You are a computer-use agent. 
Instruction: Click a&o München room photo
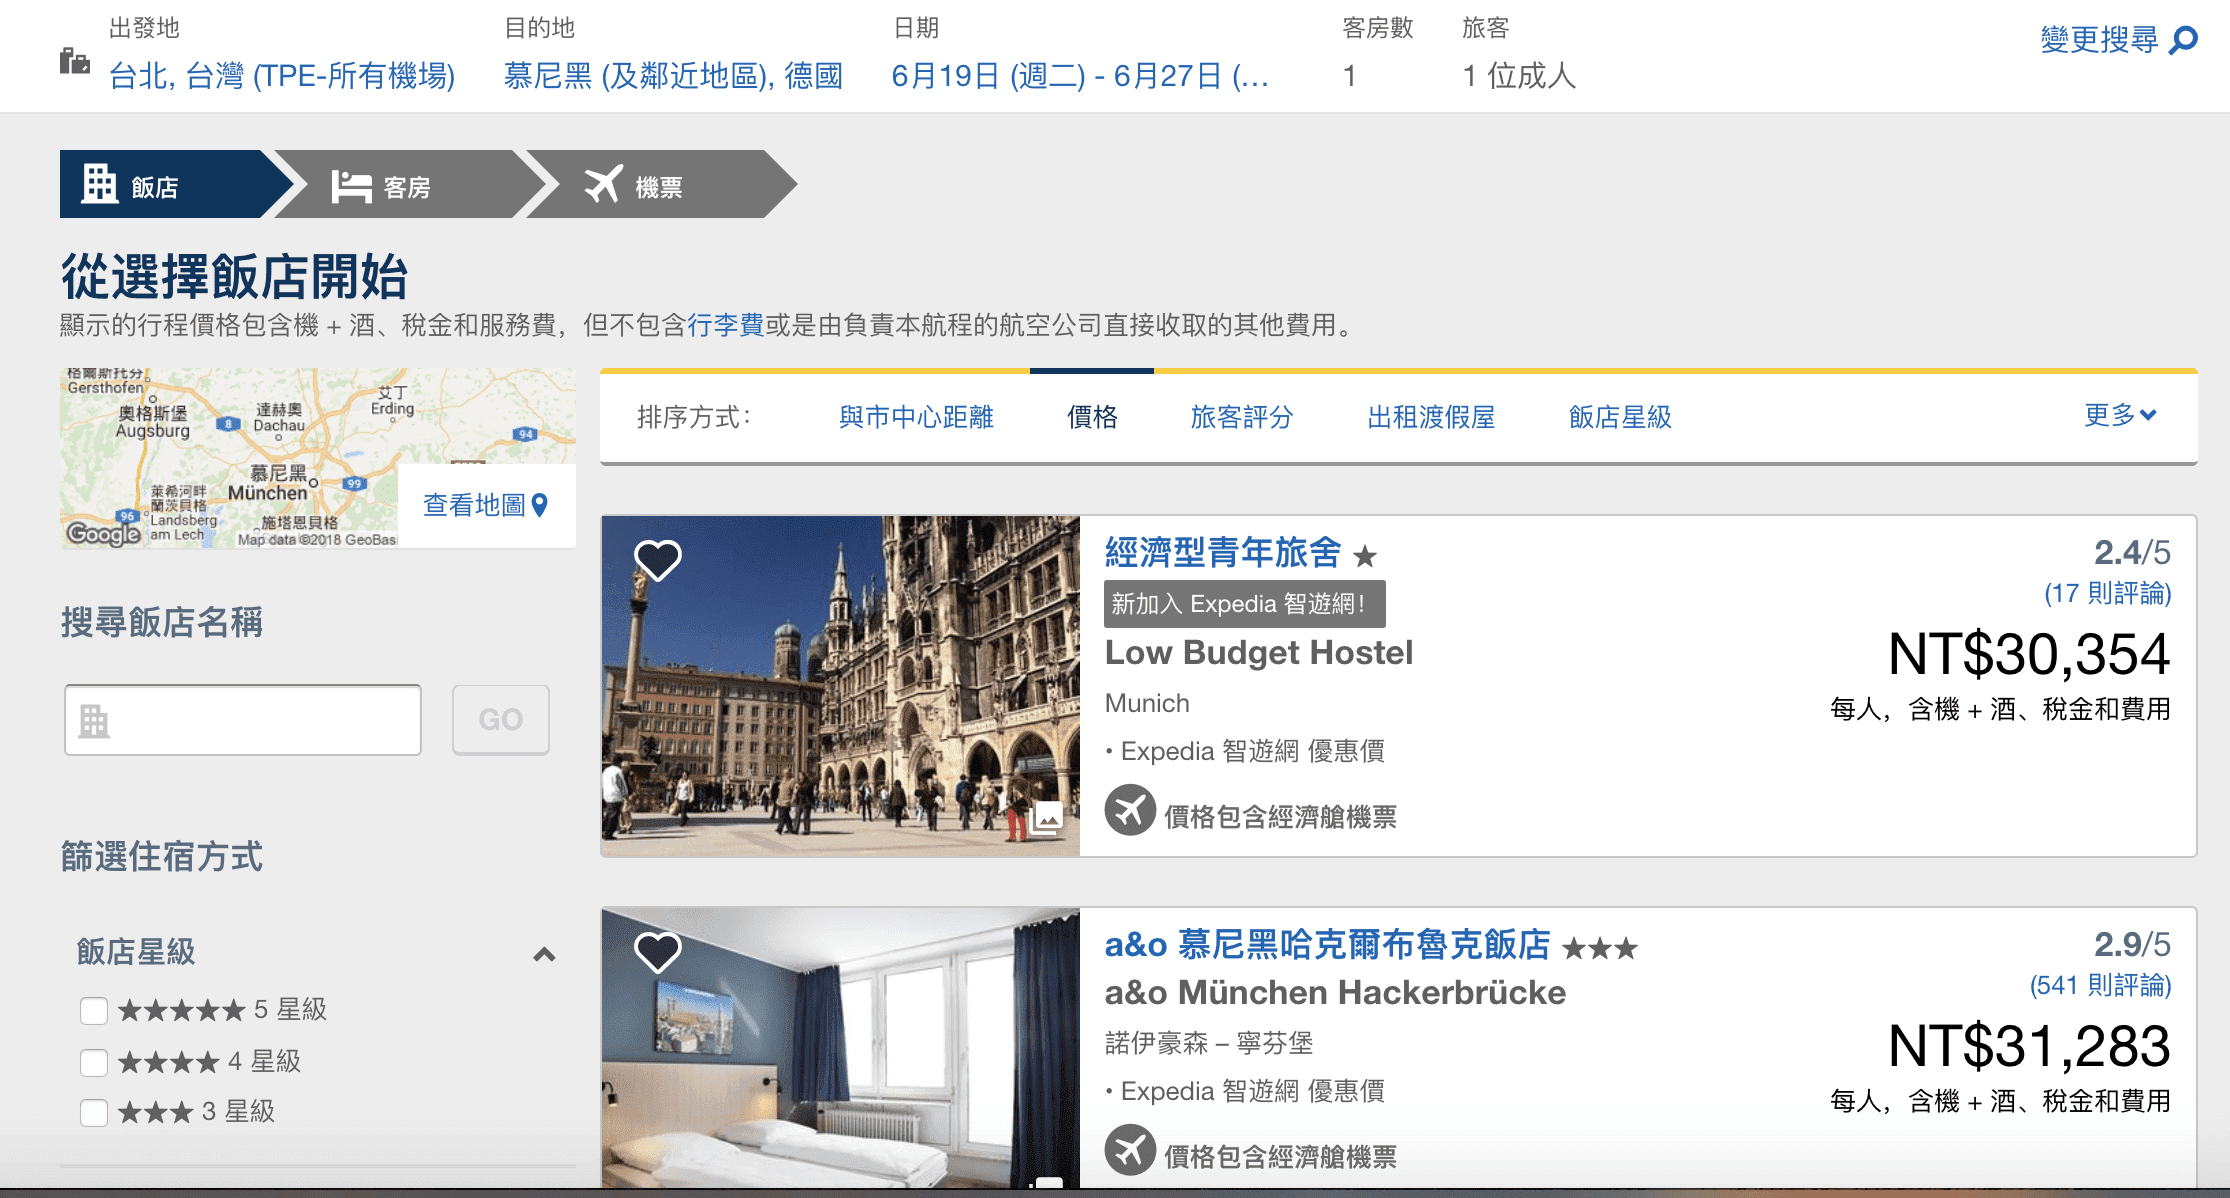(841, 1048)
